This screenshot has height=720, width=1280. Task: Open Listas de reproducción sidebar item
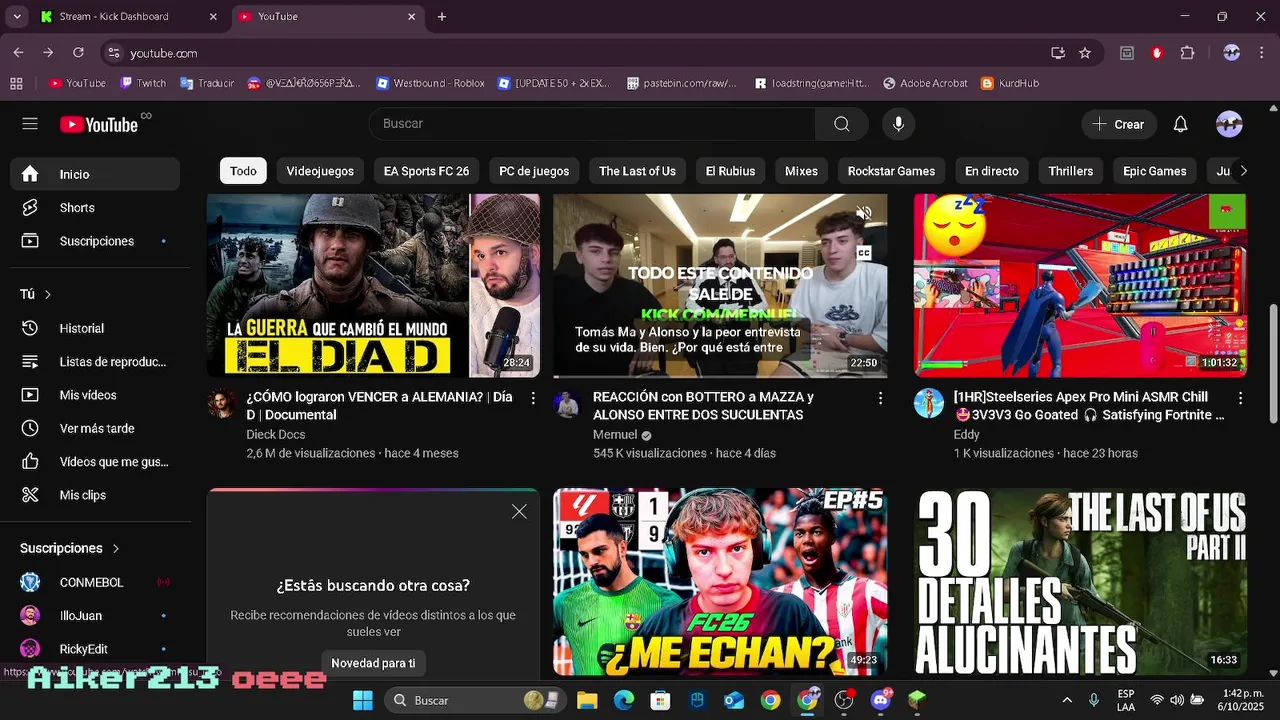tap(95, 362)
